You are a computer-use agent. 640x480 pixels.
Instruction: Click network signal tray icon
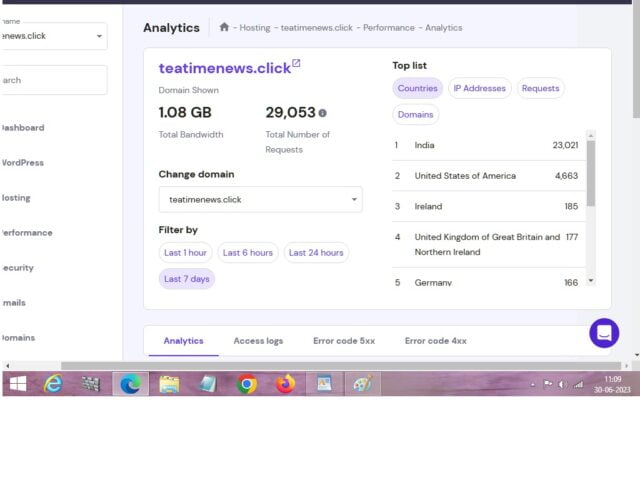[578, 384]
